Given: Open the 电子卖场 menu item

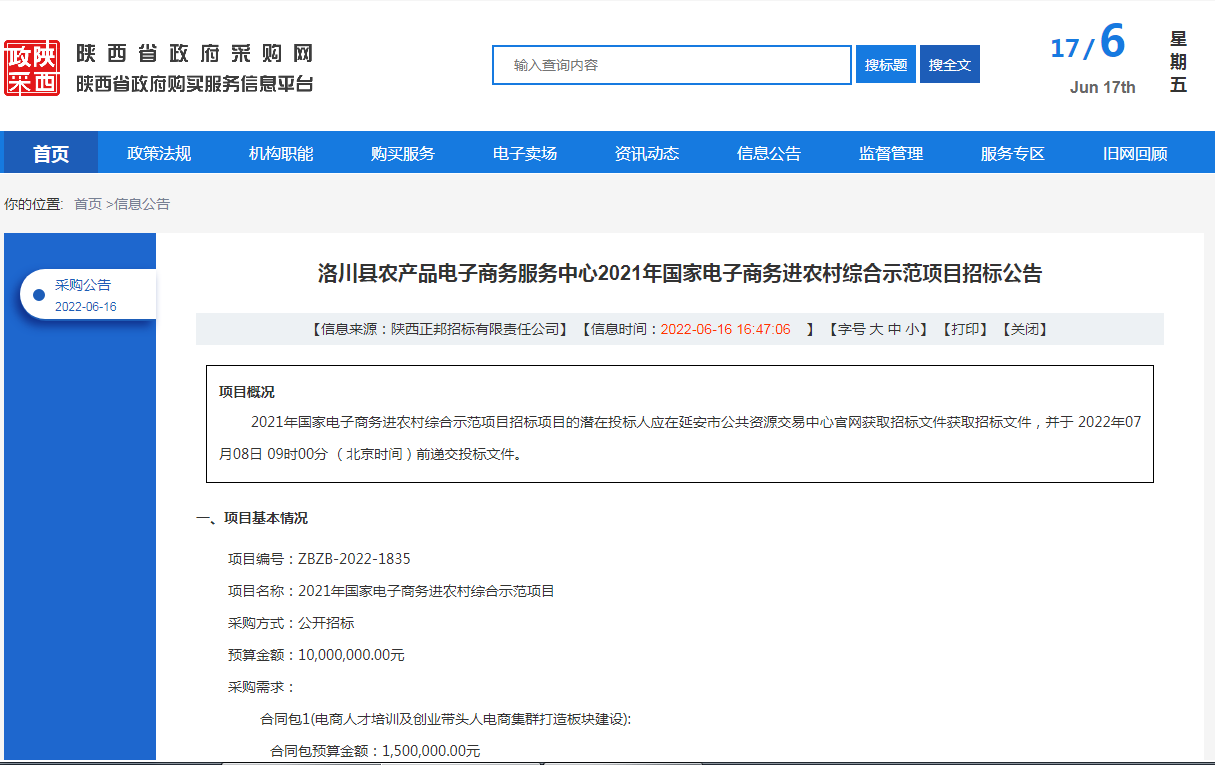Looking at the screenshot, I should (525, 153).
